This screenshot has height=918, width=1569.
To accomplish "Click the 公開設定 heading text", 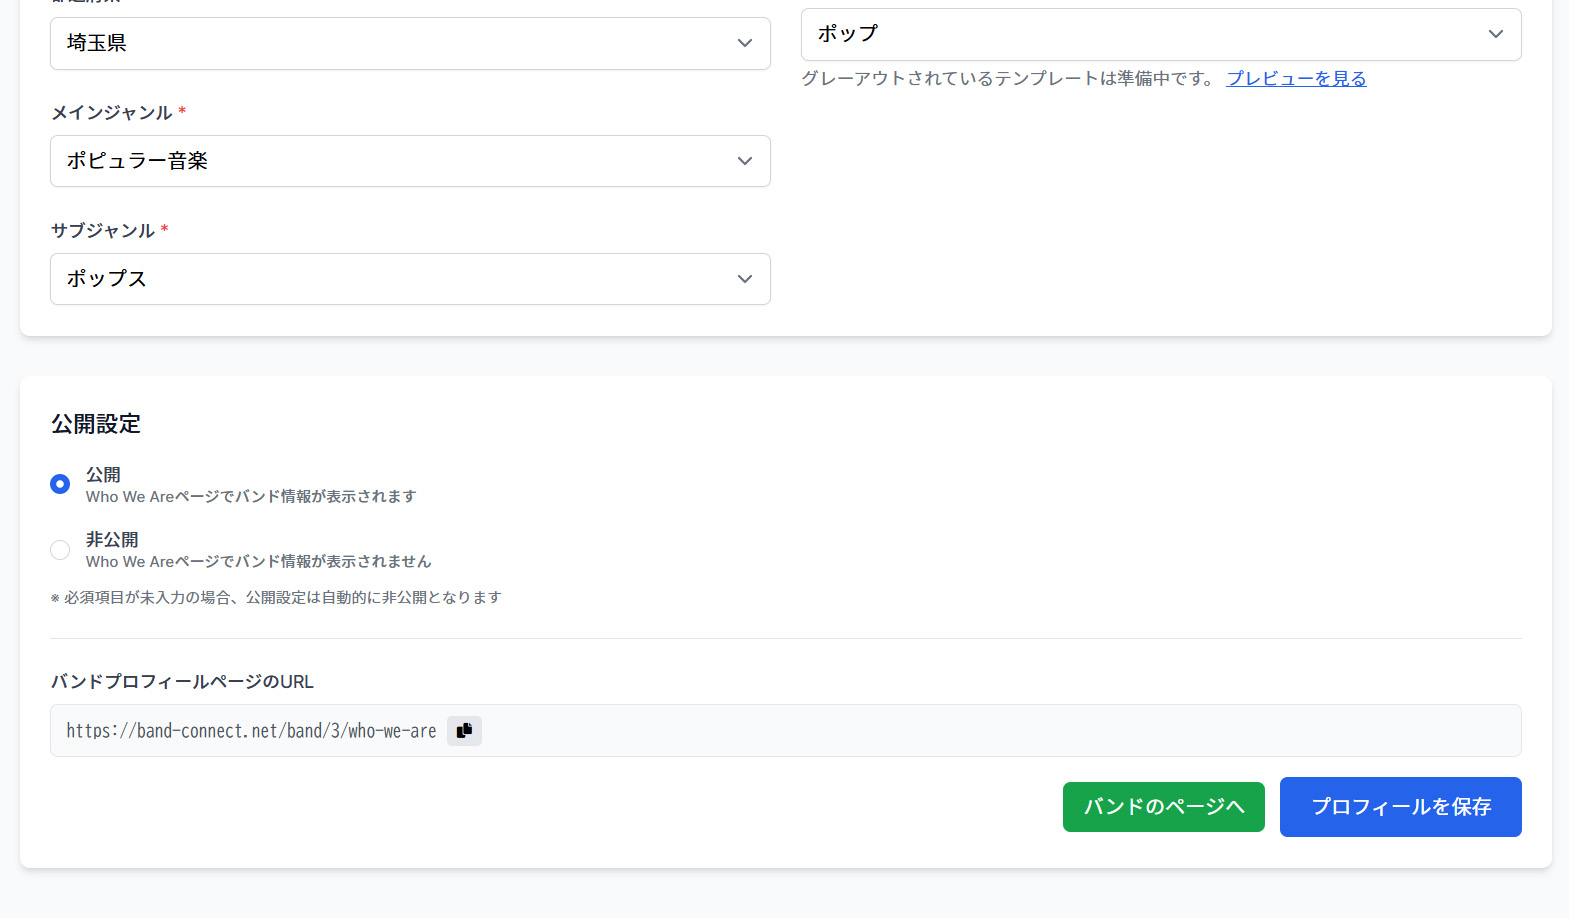I will click(x=96, y=424).
